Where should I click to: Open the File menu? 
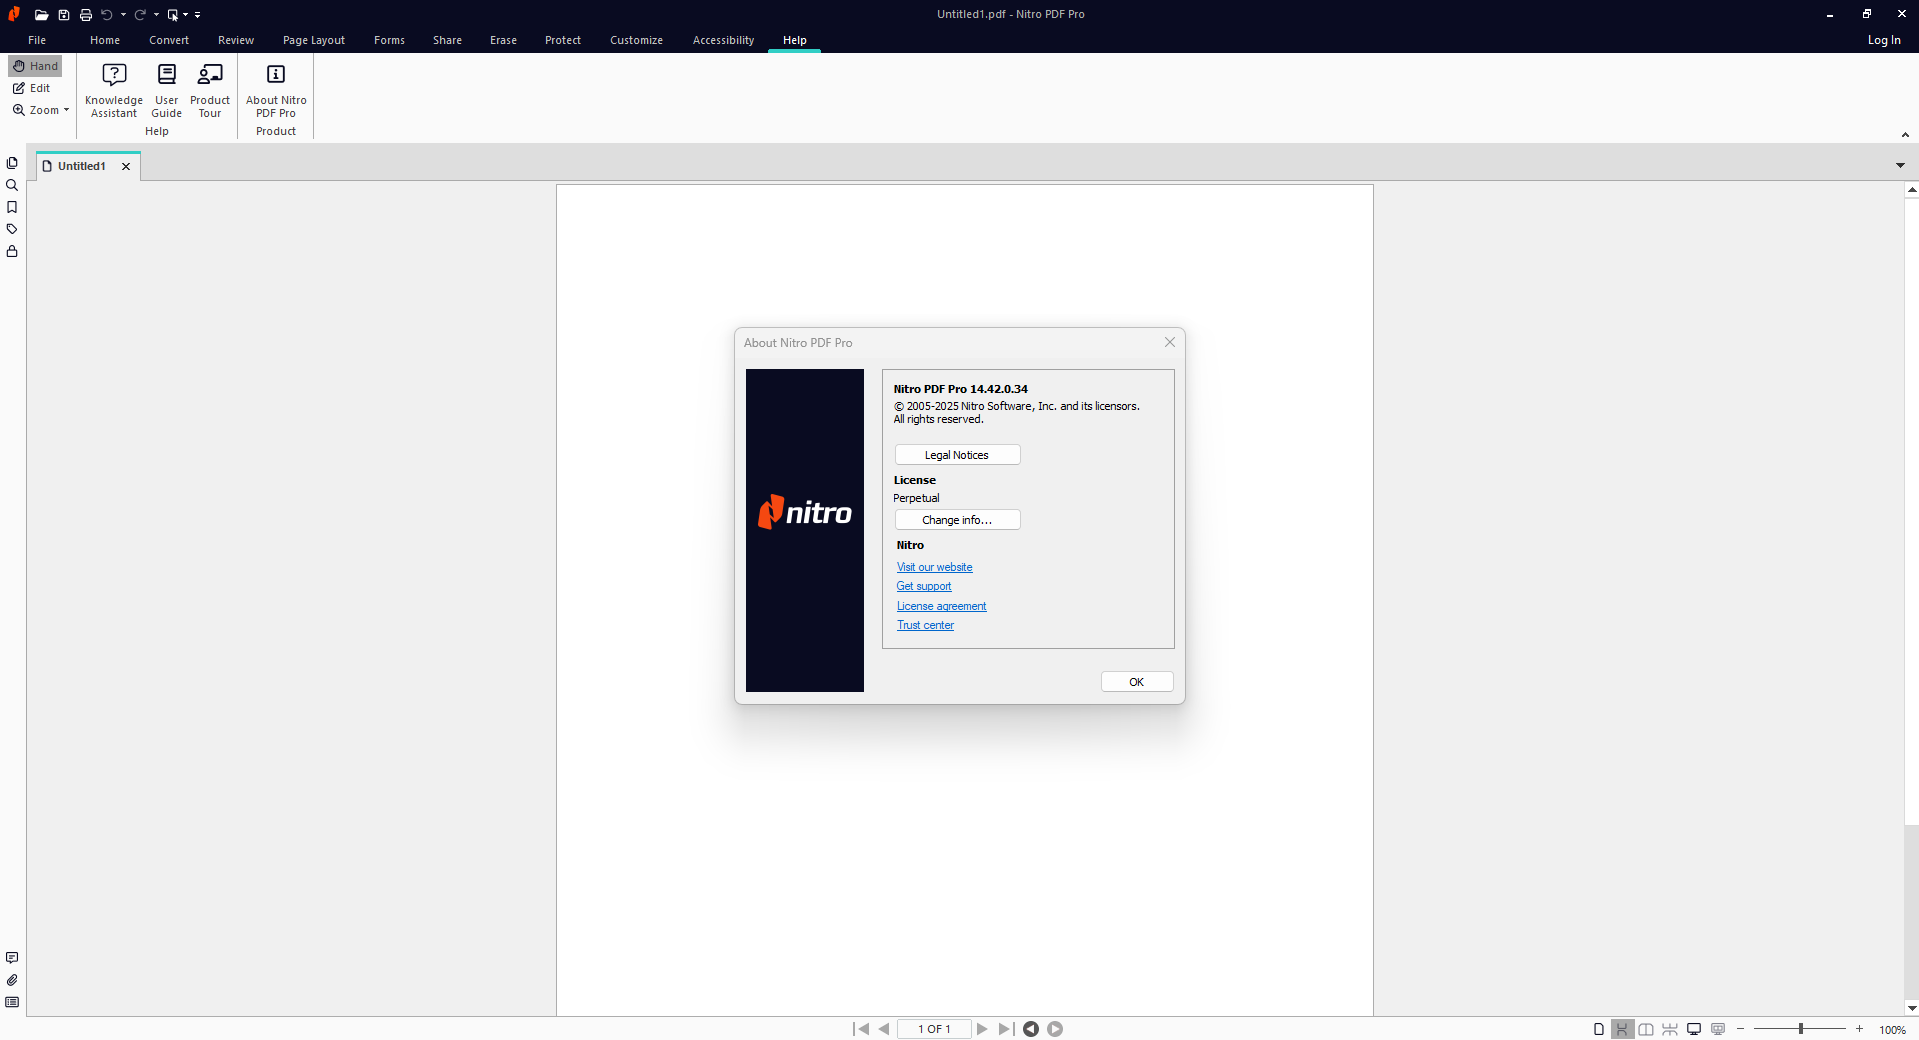click(37, 40)
